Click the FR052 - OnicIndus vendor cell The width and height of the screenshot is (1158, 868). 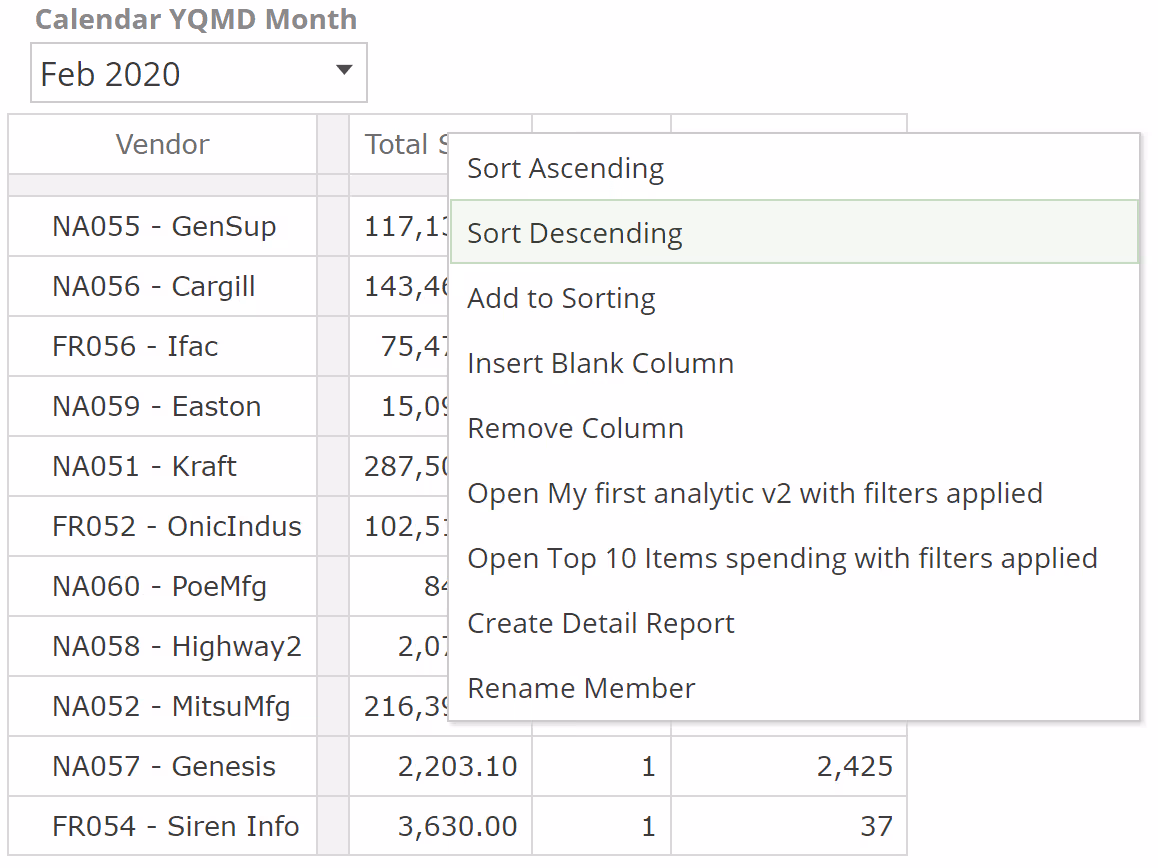point(176,527)
